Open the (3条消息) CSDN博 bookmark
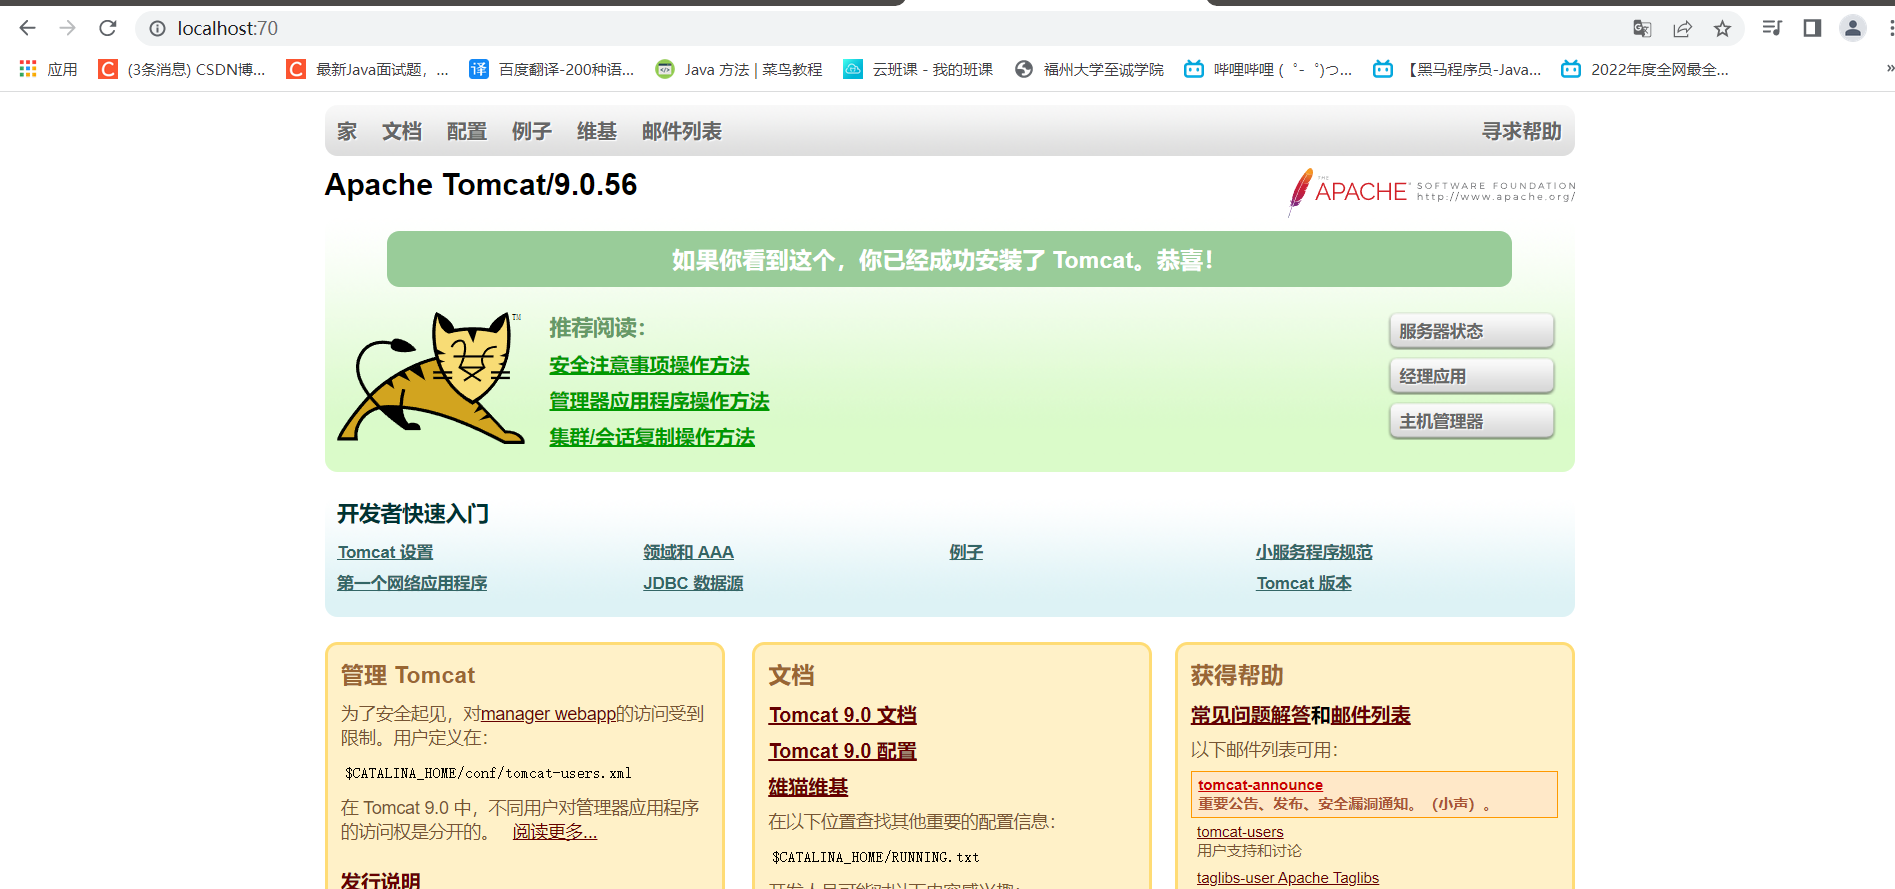Image resolution: width=1895 pixels, height=889 pixels. tap(182, 69)
